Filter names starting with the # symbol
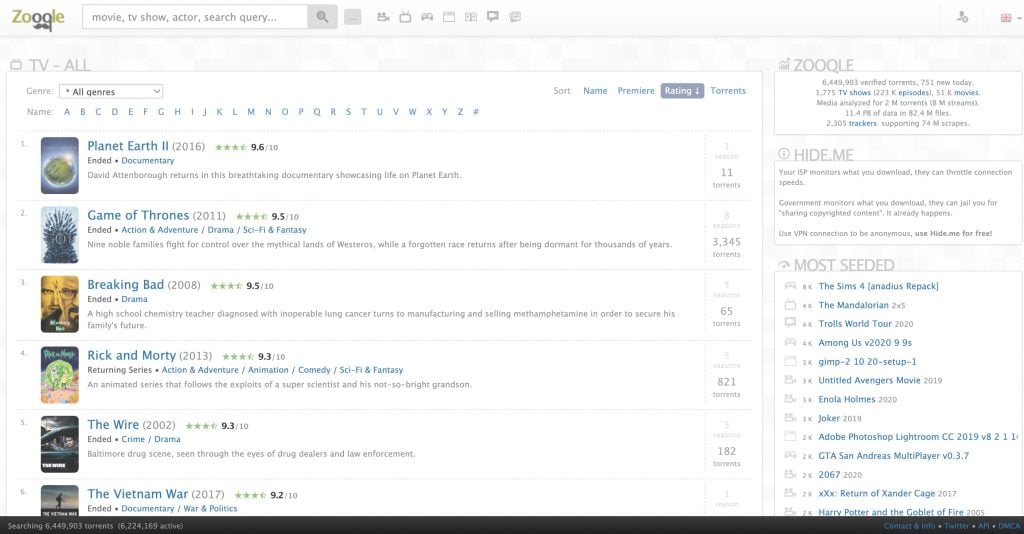The height and width of the screenshot is (534, 1024). [x=475, y=112]
